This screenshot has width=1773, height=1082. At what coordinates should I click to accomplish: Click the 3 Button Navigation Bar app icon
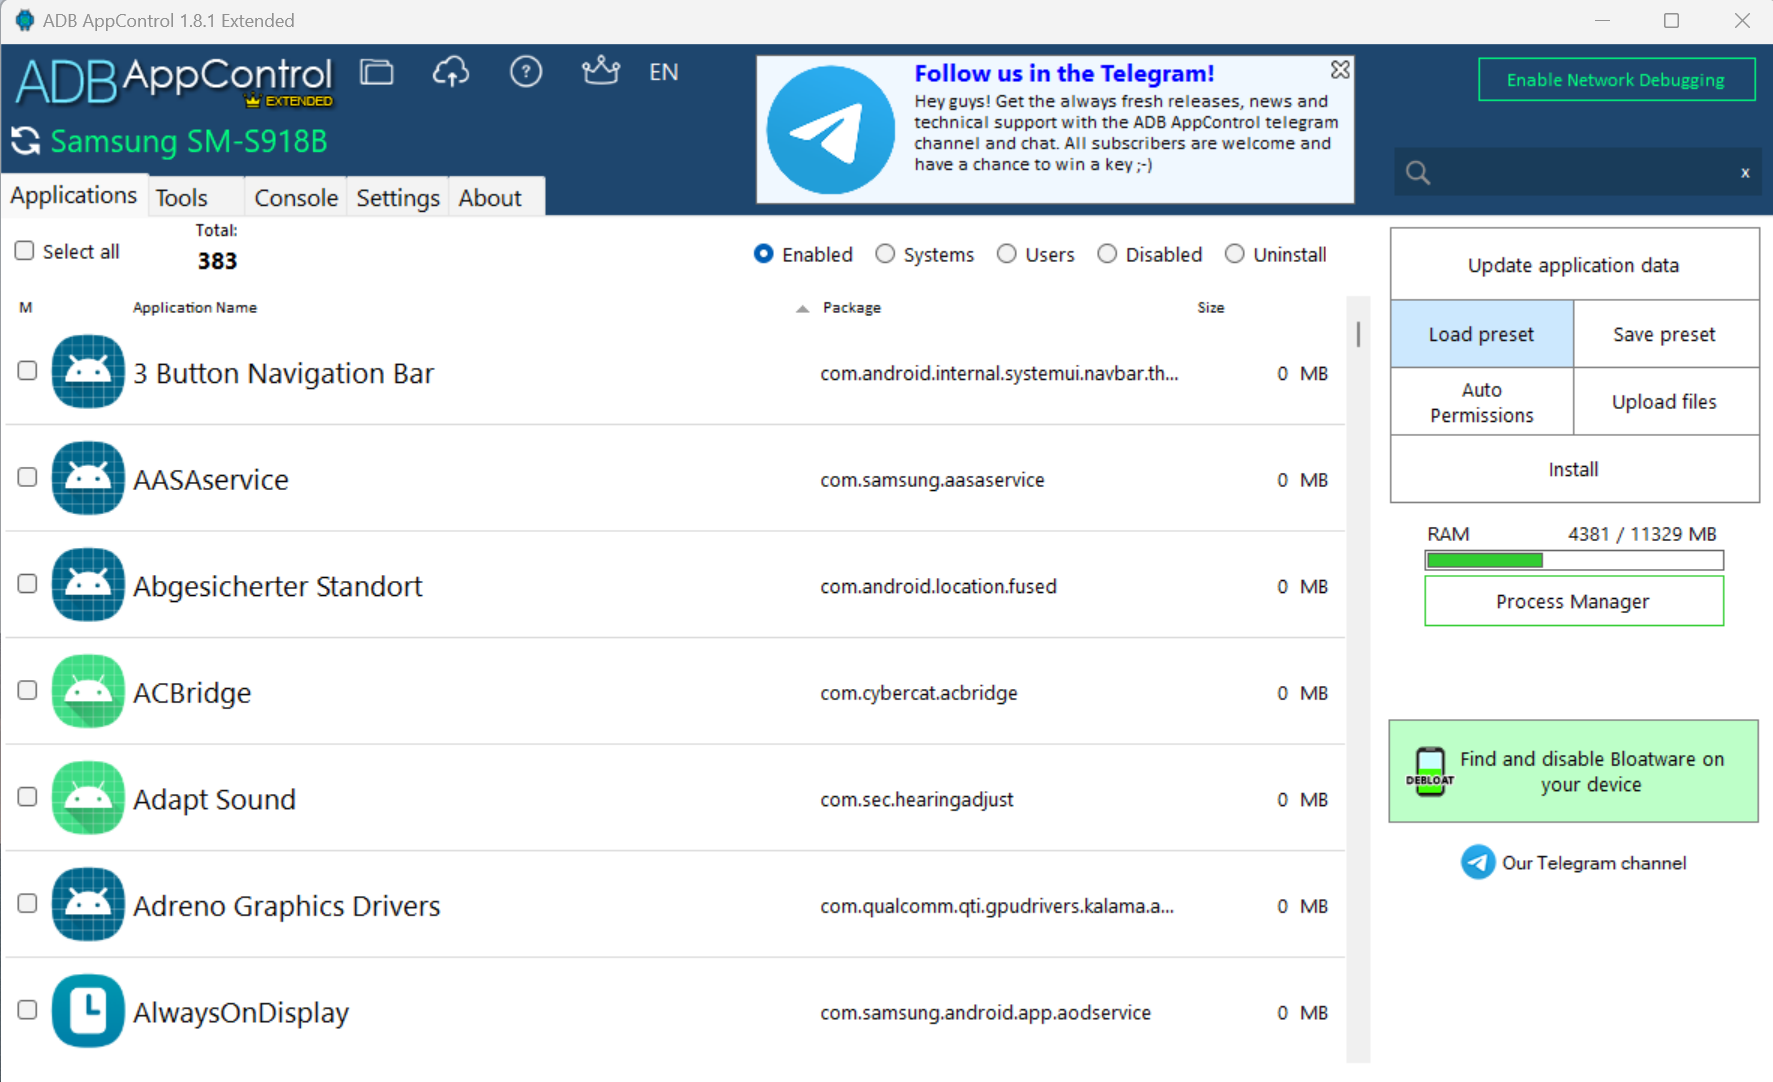point(88,372)
